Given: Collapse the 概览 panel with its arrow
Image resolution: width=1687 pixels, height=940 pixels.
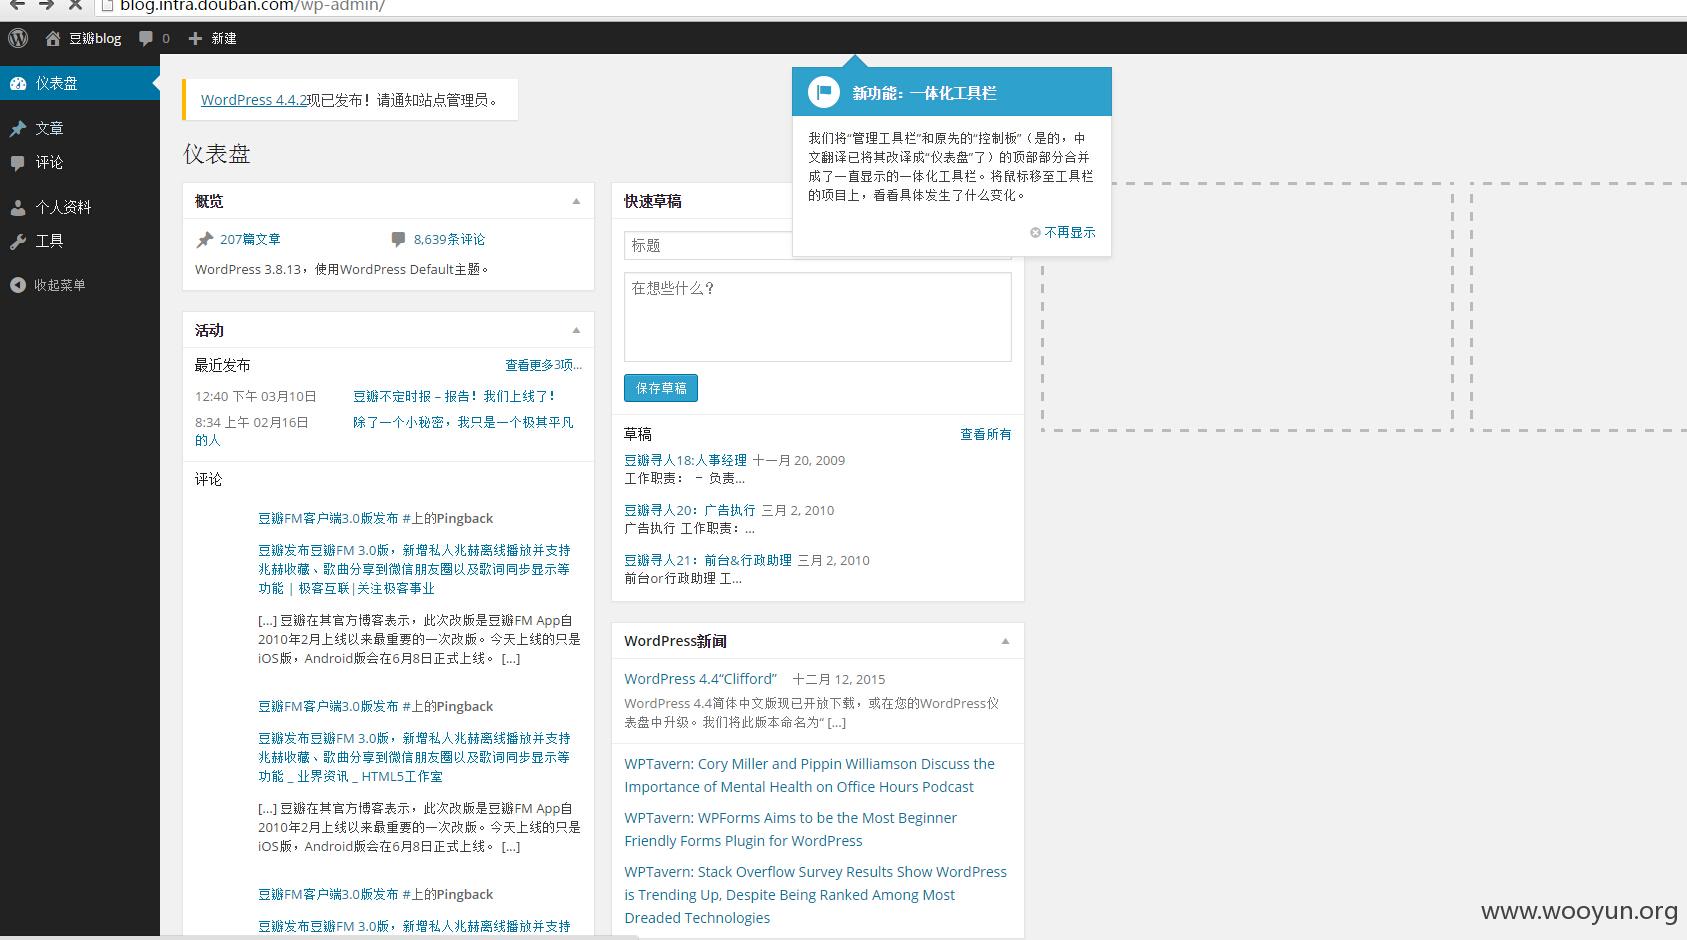Looking at the screenshot, I should pos(576,201).
